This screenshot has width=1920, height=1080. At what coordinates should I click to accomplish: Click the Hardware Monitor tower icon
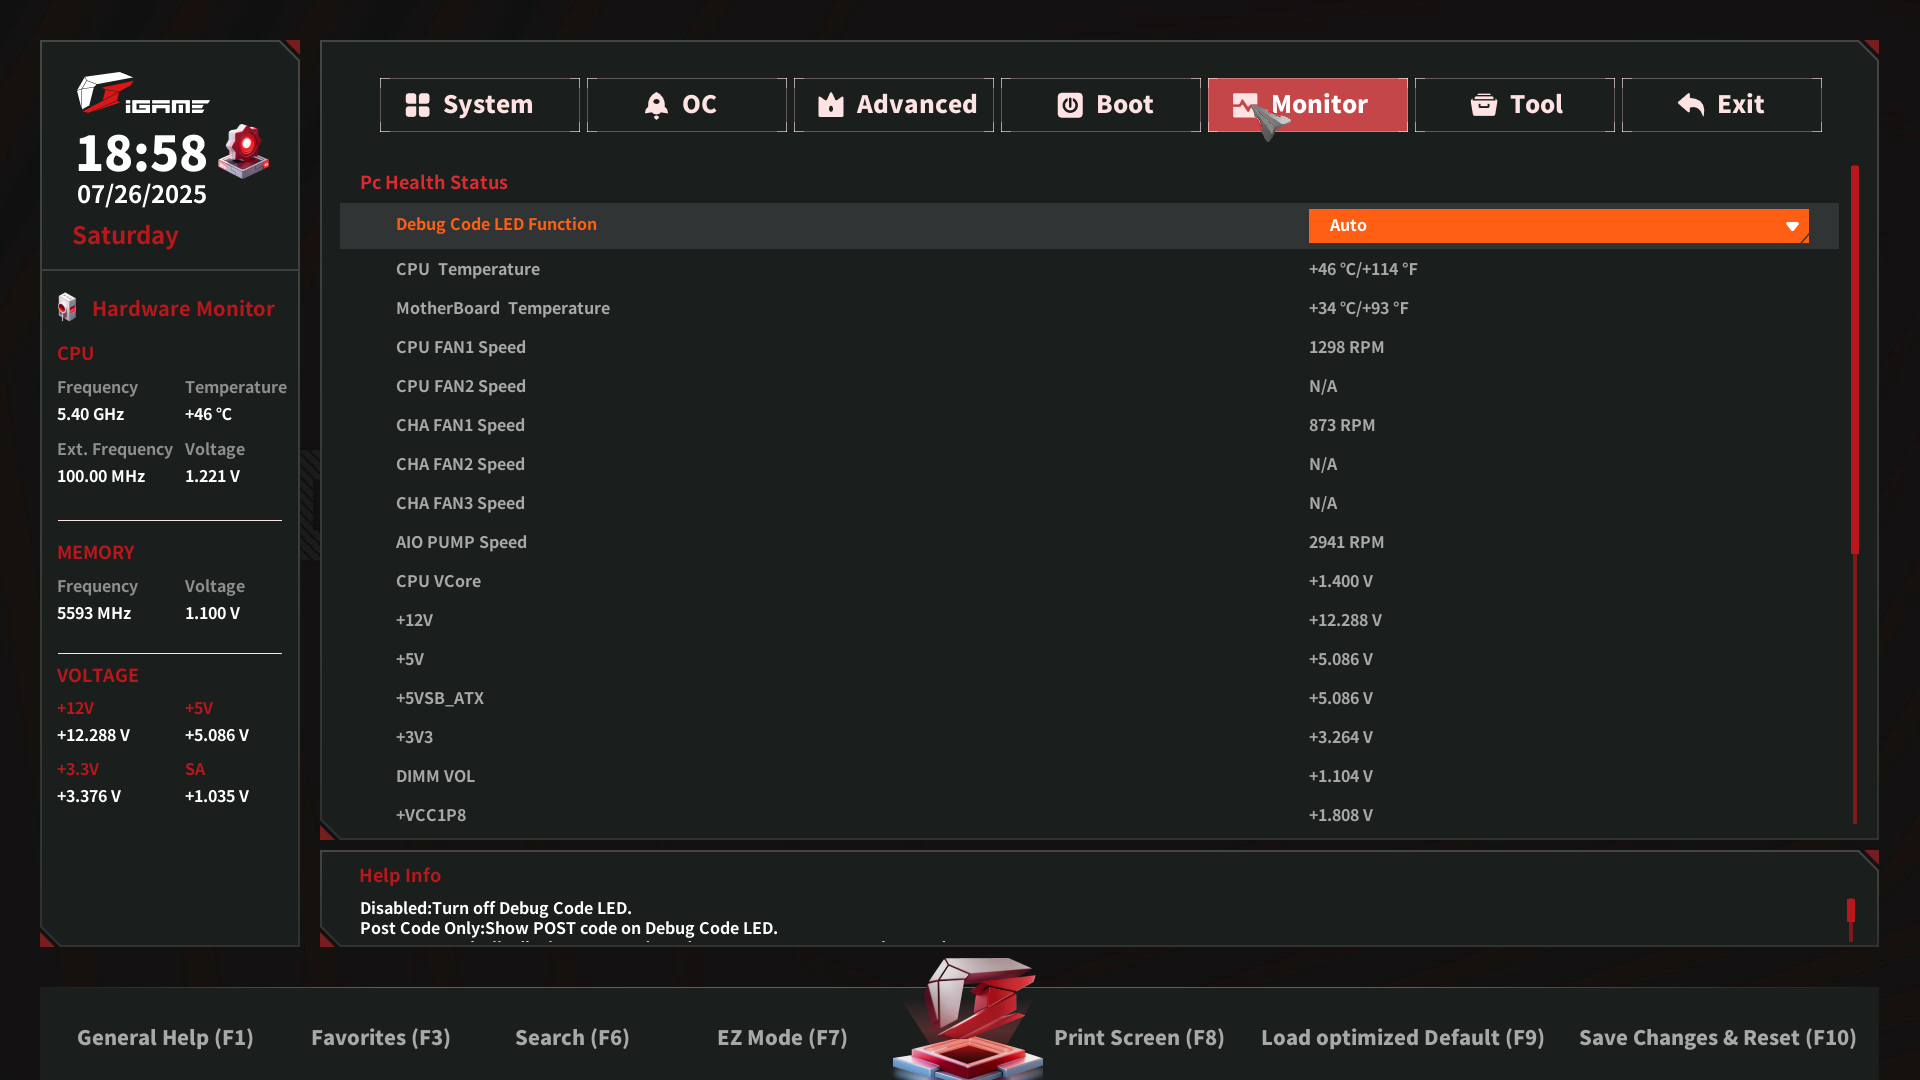tap(67, 308)
